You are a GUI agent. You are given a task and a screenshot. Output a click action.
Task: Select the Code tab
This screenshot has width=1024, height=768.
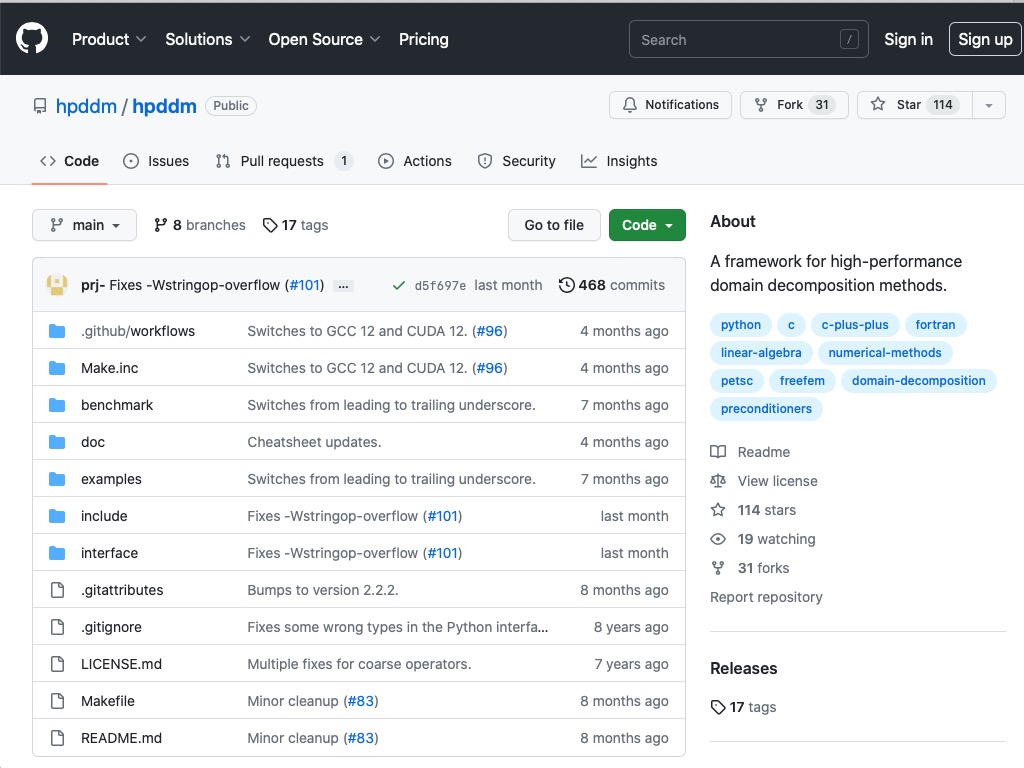pos(69,161)
